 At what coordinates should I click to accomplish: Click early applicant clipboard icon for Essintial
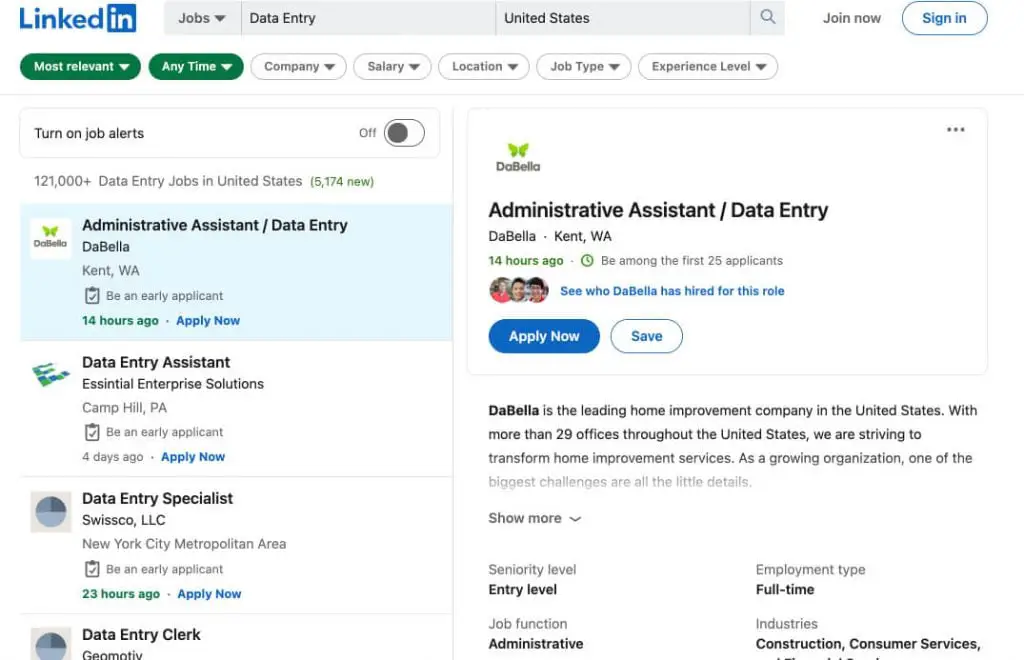pyautogui.click(x=92, y=432)
